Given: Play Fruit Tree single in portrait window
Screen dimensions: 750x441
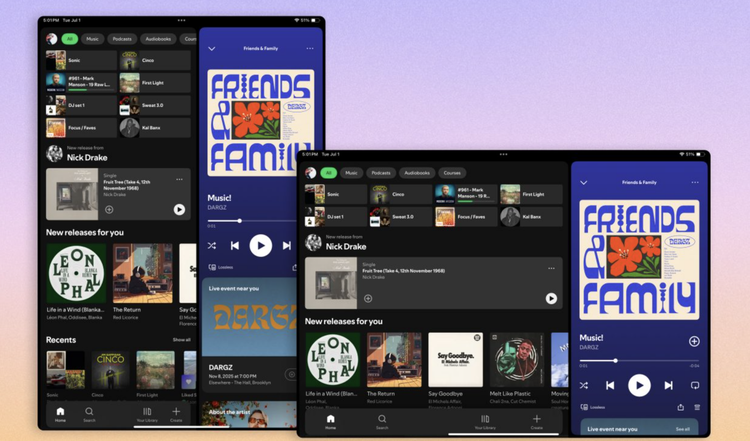Looking at the screenshot, I should (x=179, y=209).
